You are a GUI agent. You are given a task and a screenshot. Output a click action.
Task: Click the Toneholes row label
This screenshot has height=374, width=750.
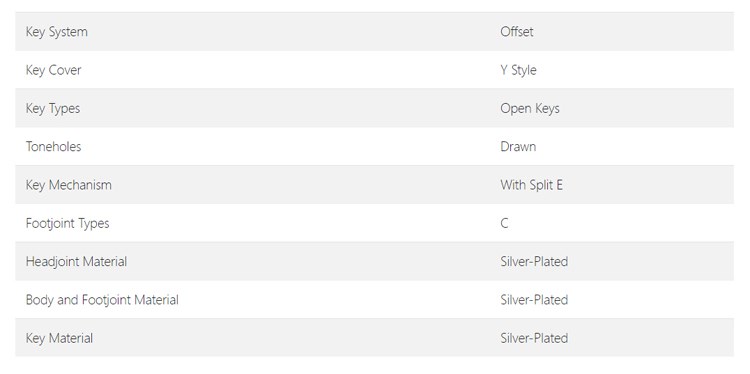(x=54, y=146)
